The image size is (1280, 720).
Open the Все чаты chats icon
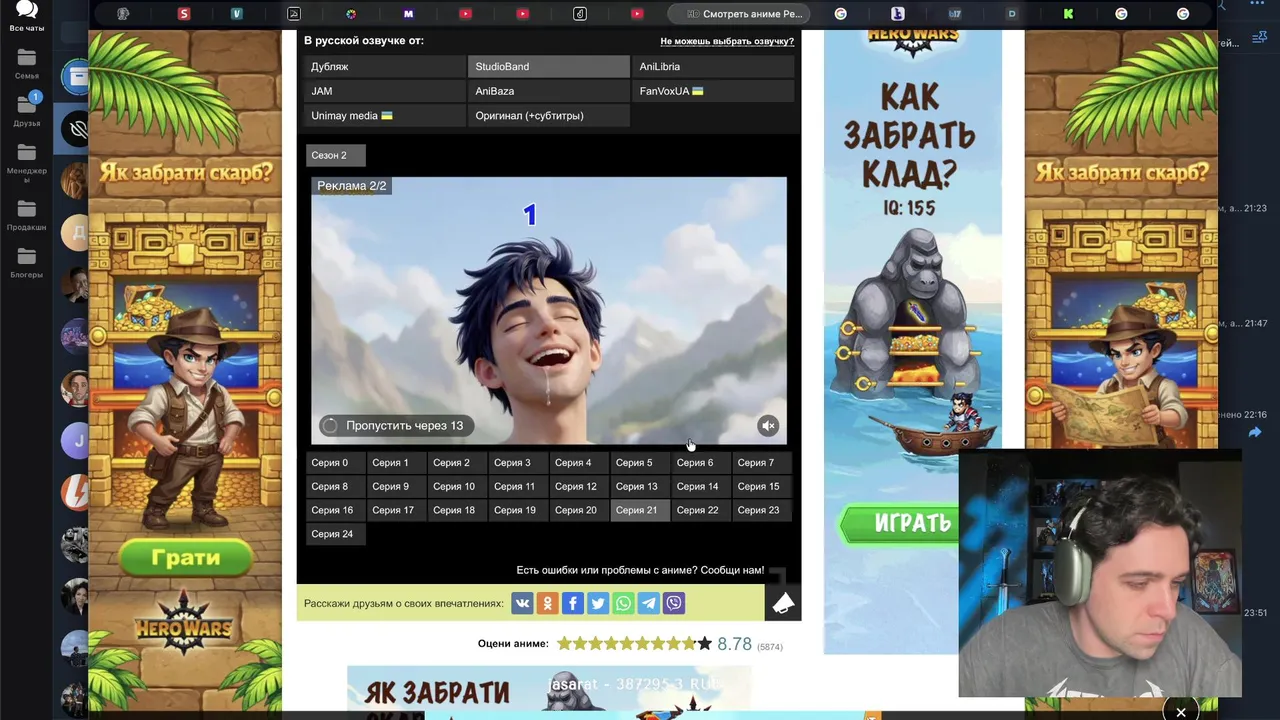pyautogui.click(x=27, y=16)
